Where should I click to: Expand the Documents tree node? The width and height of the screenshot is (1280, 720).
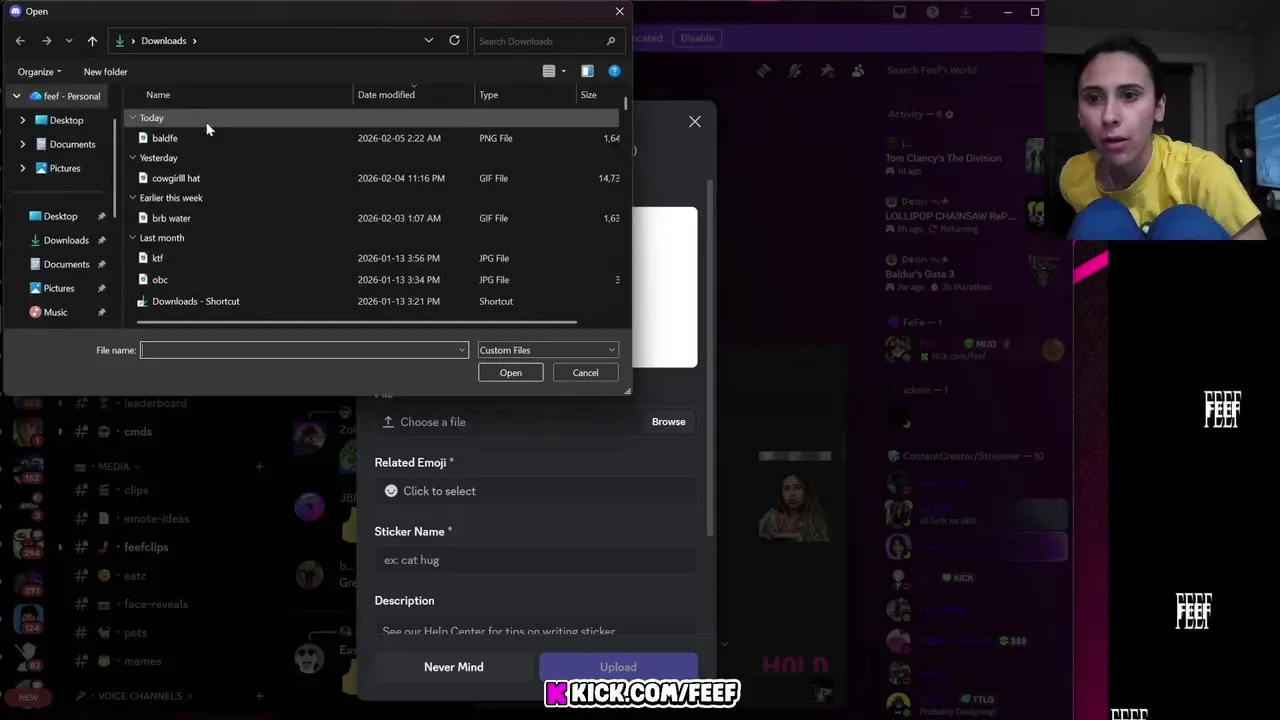click(x=23, y=144)
